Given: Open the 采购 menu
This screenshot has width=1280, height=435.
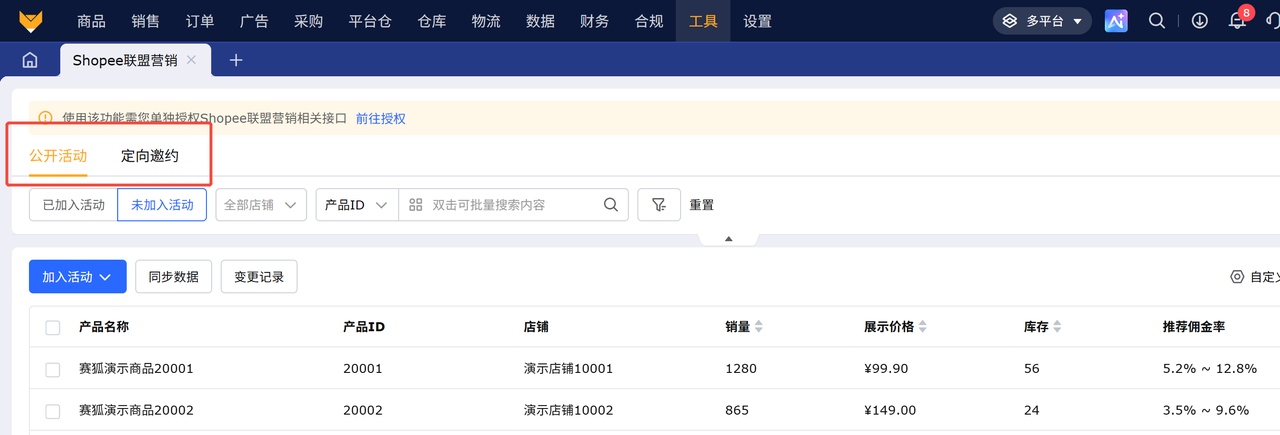Looking at the screenshot, I should pos(308,21).
